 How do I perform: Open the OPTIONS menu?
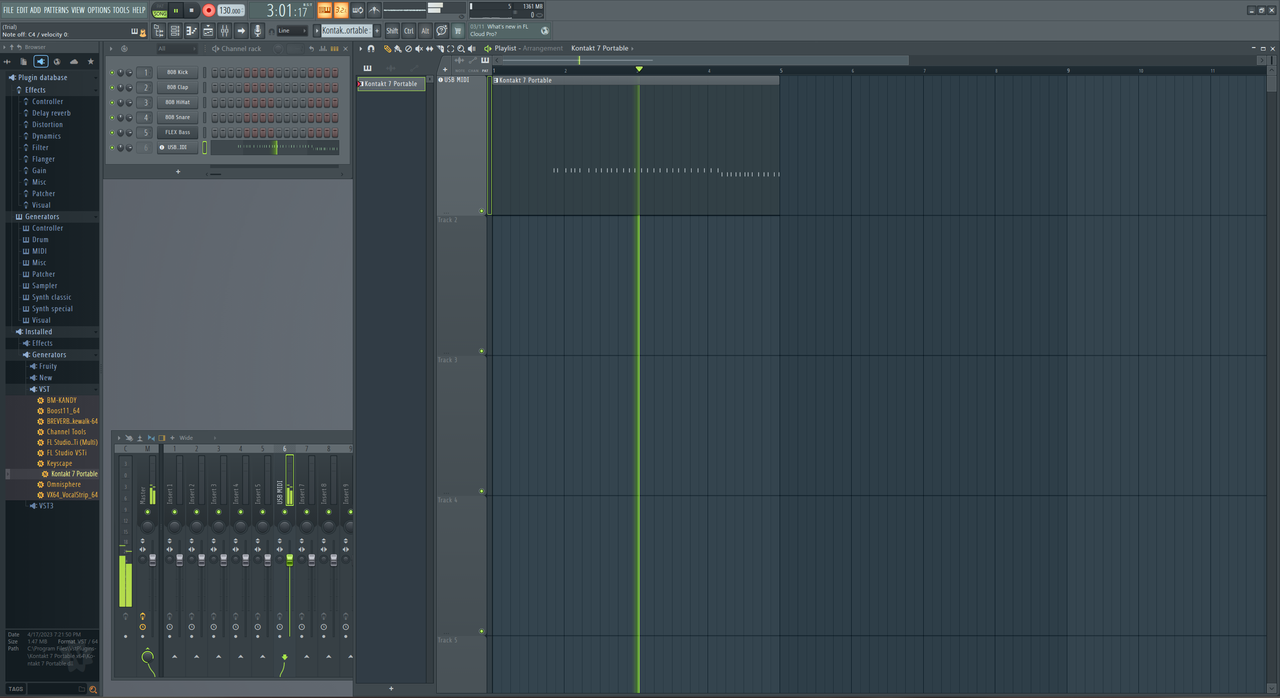[x=99, y=10]
